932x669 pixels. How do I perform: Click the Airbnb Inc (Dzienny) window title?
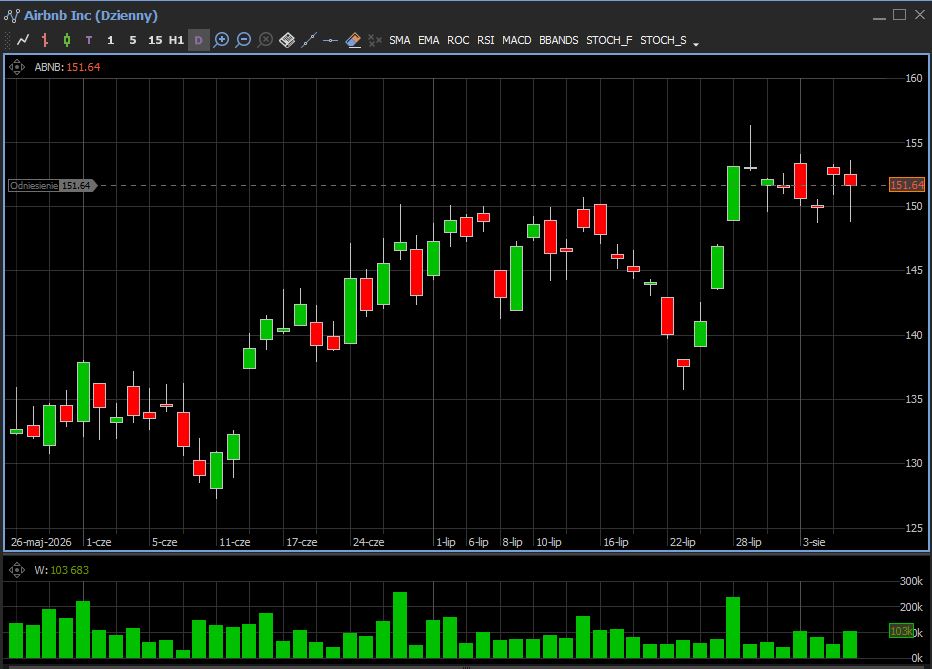91,15
